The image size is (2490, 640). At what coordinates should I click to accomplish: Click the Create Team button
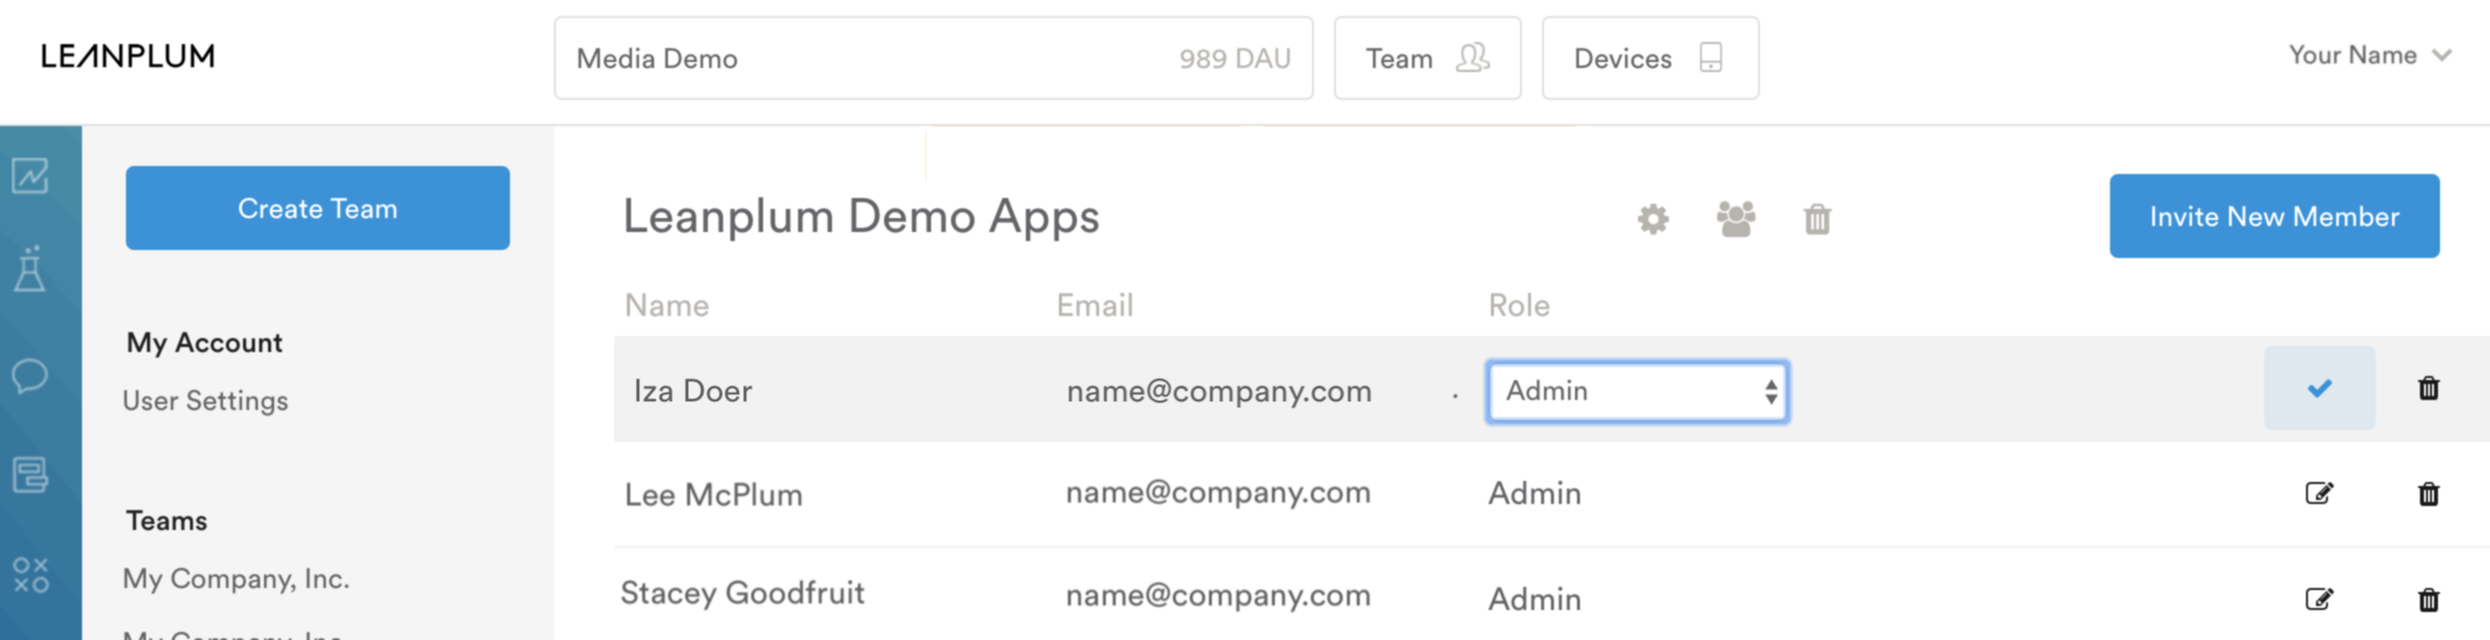317,208
